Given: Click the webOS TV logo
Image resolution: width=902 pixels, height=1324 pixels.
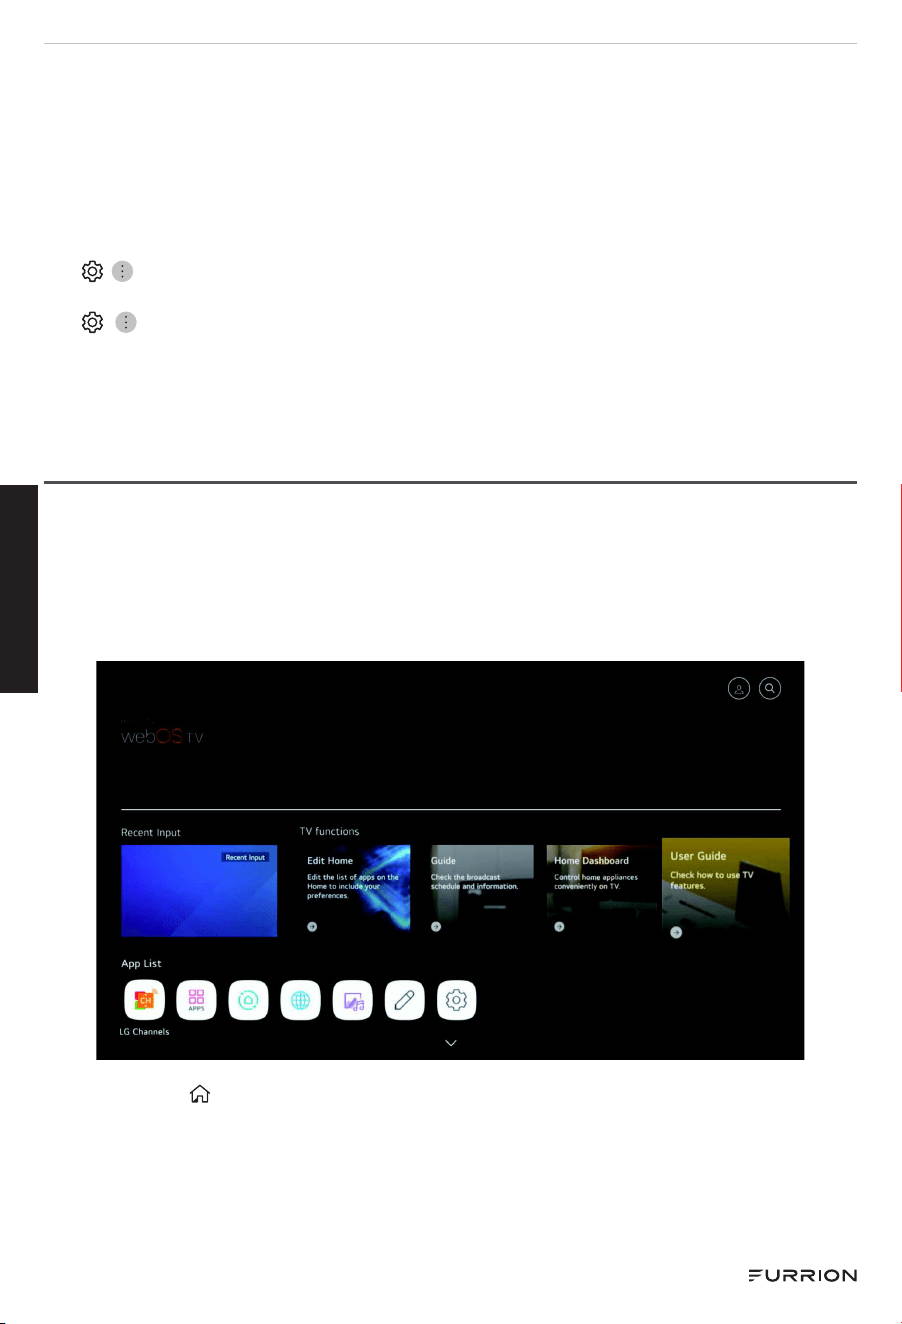Looking at the screenshot, I should point(163,736).
